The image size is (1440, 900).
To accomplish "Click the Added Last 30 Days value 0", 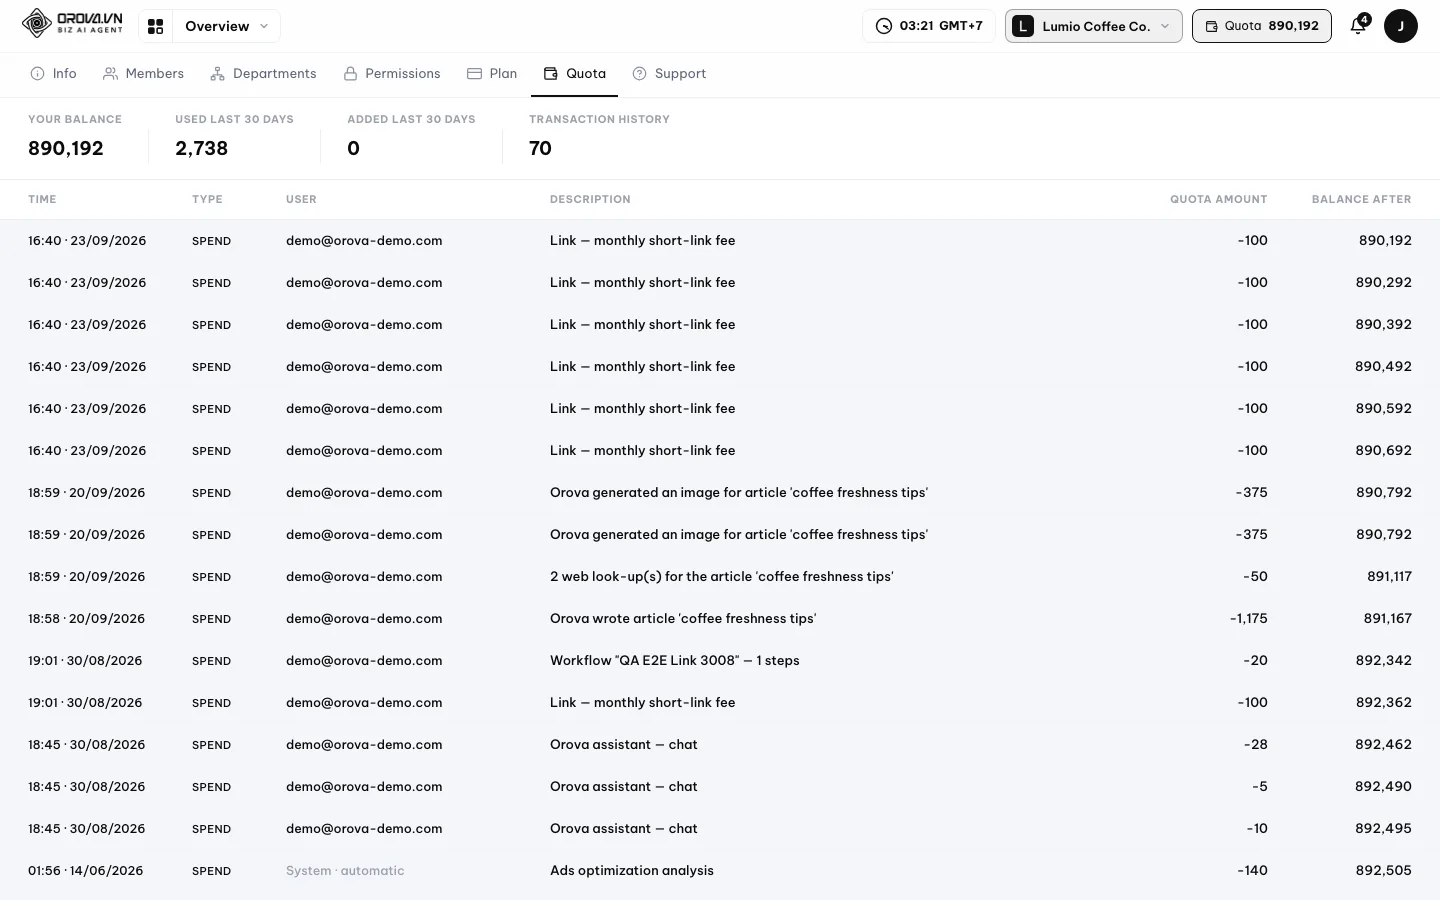I will (353, 148).
